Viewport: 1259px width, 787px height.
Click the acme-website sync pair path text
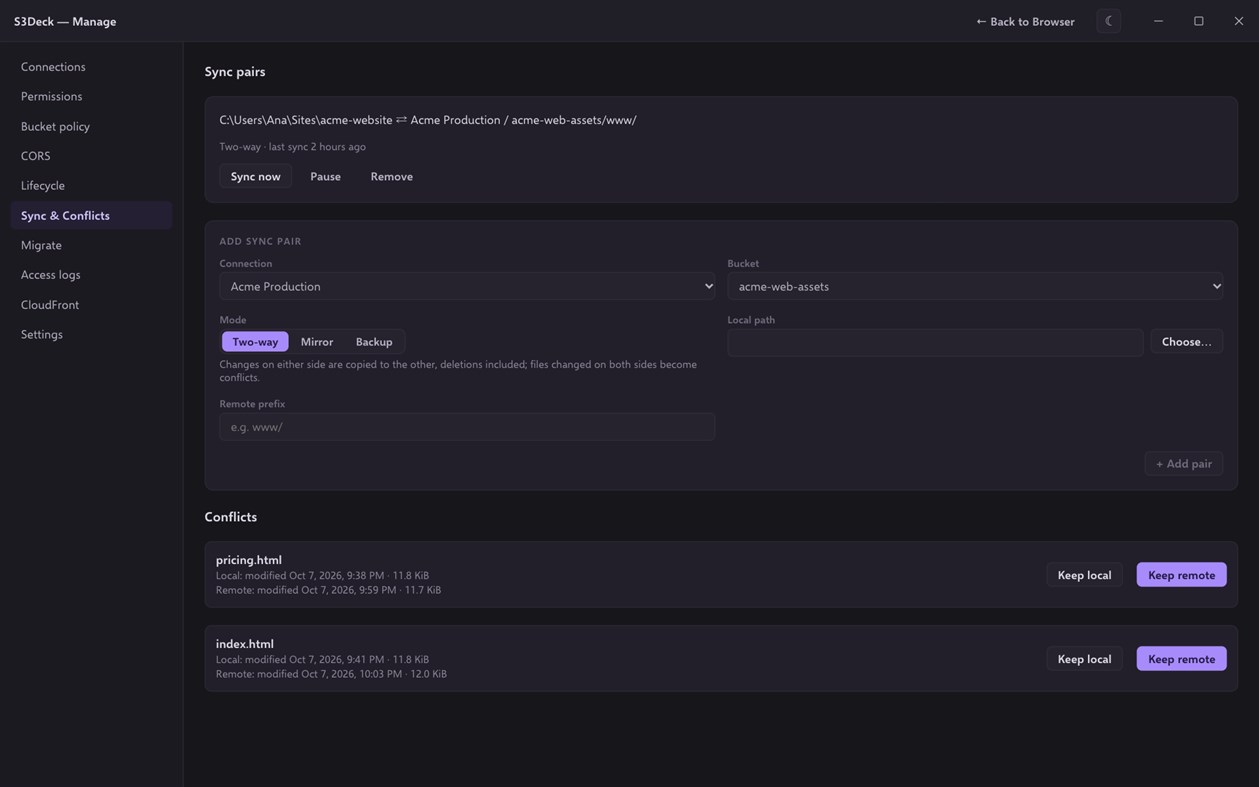click(x=428, y=120)
